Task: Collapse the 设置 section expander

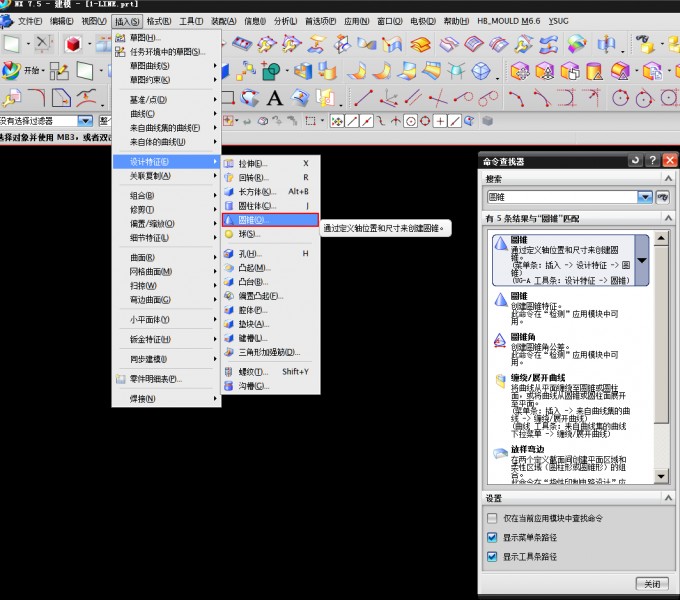Action: point(668,498)
